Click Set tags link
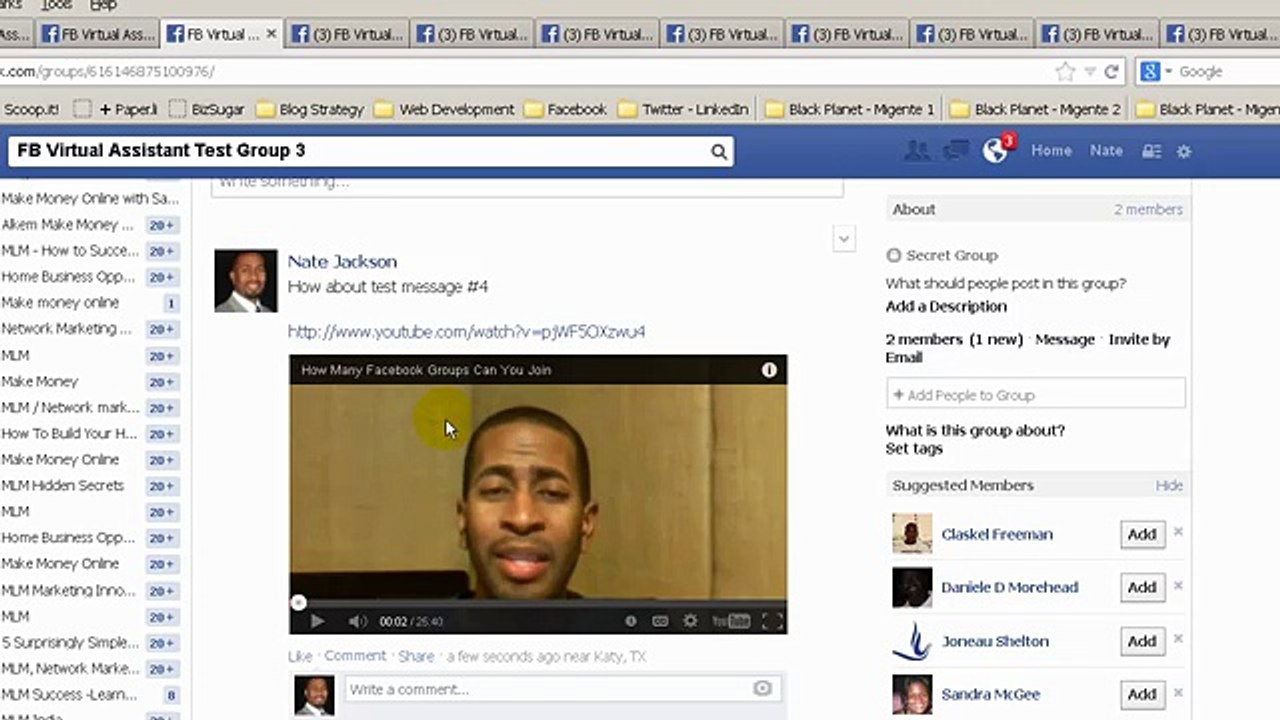 [914, 449]
